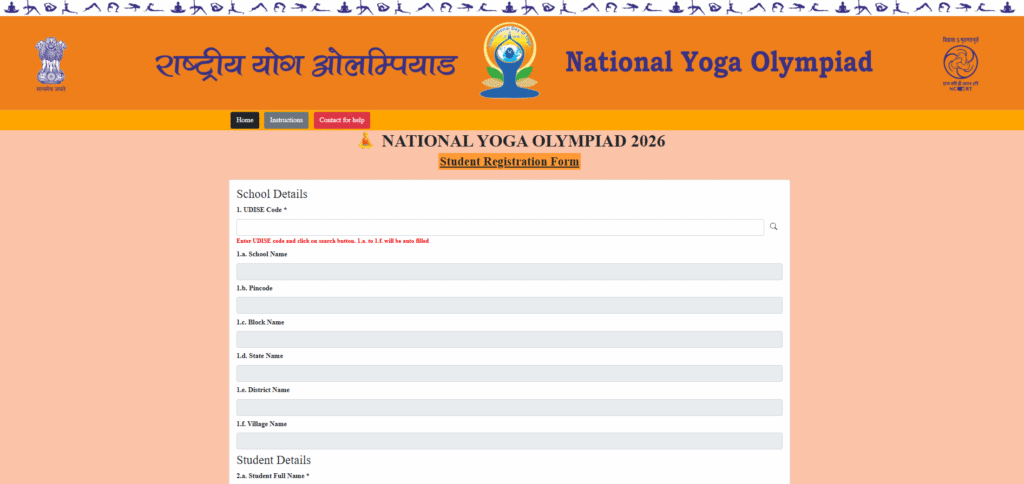Click the Pincode field
Screen dimensions: 1024x484
click(509, 306)
